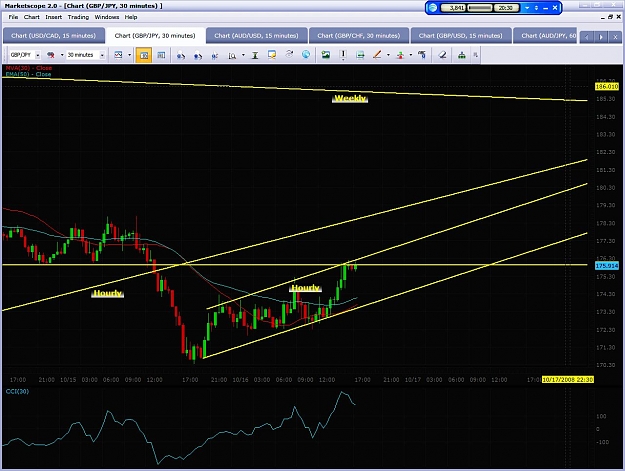Screen dimensions: 625x471
Task: Open the File menu
Action: point(13,17)
